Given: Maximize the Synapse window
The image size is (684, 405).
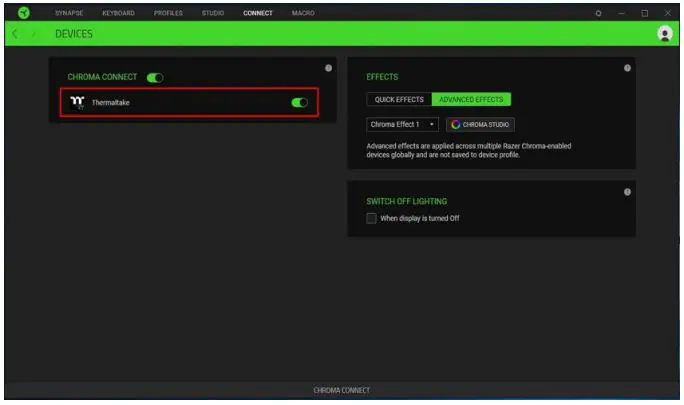Looking at the screenshot, I should [x=644, y=14].
